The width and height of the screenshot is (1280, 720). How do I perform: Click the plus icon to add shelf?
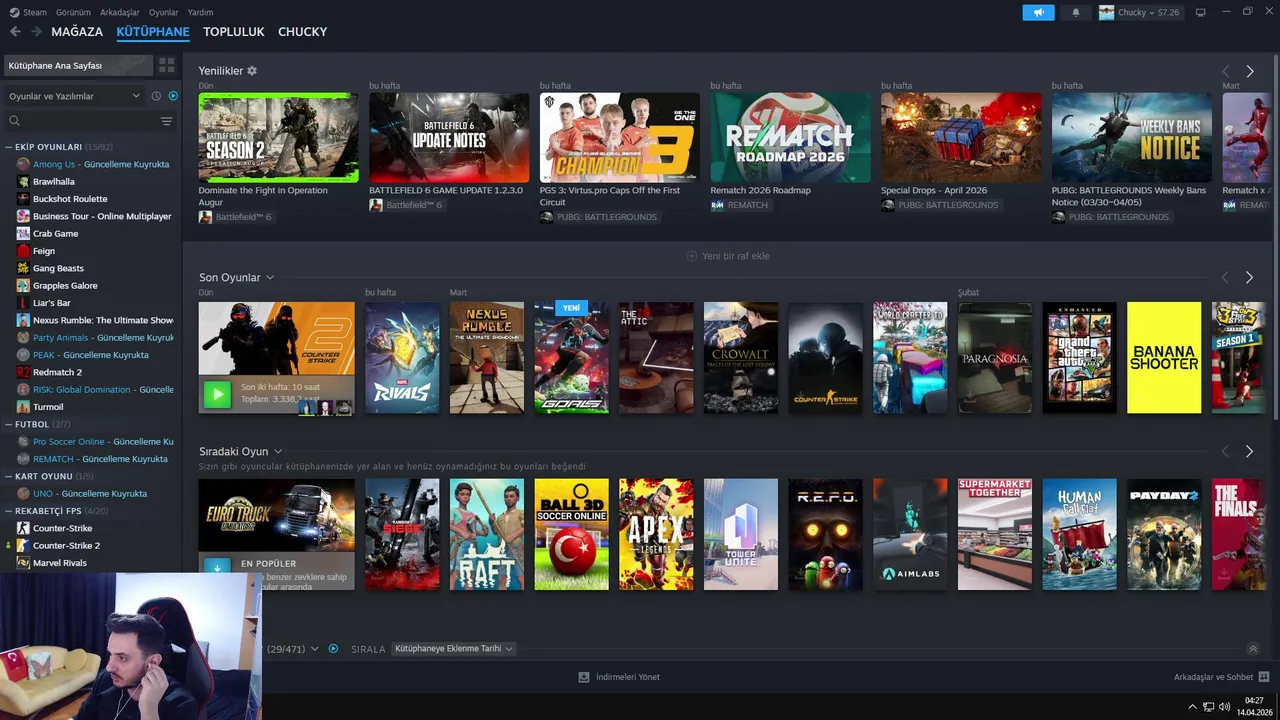(x=691, y=256)
